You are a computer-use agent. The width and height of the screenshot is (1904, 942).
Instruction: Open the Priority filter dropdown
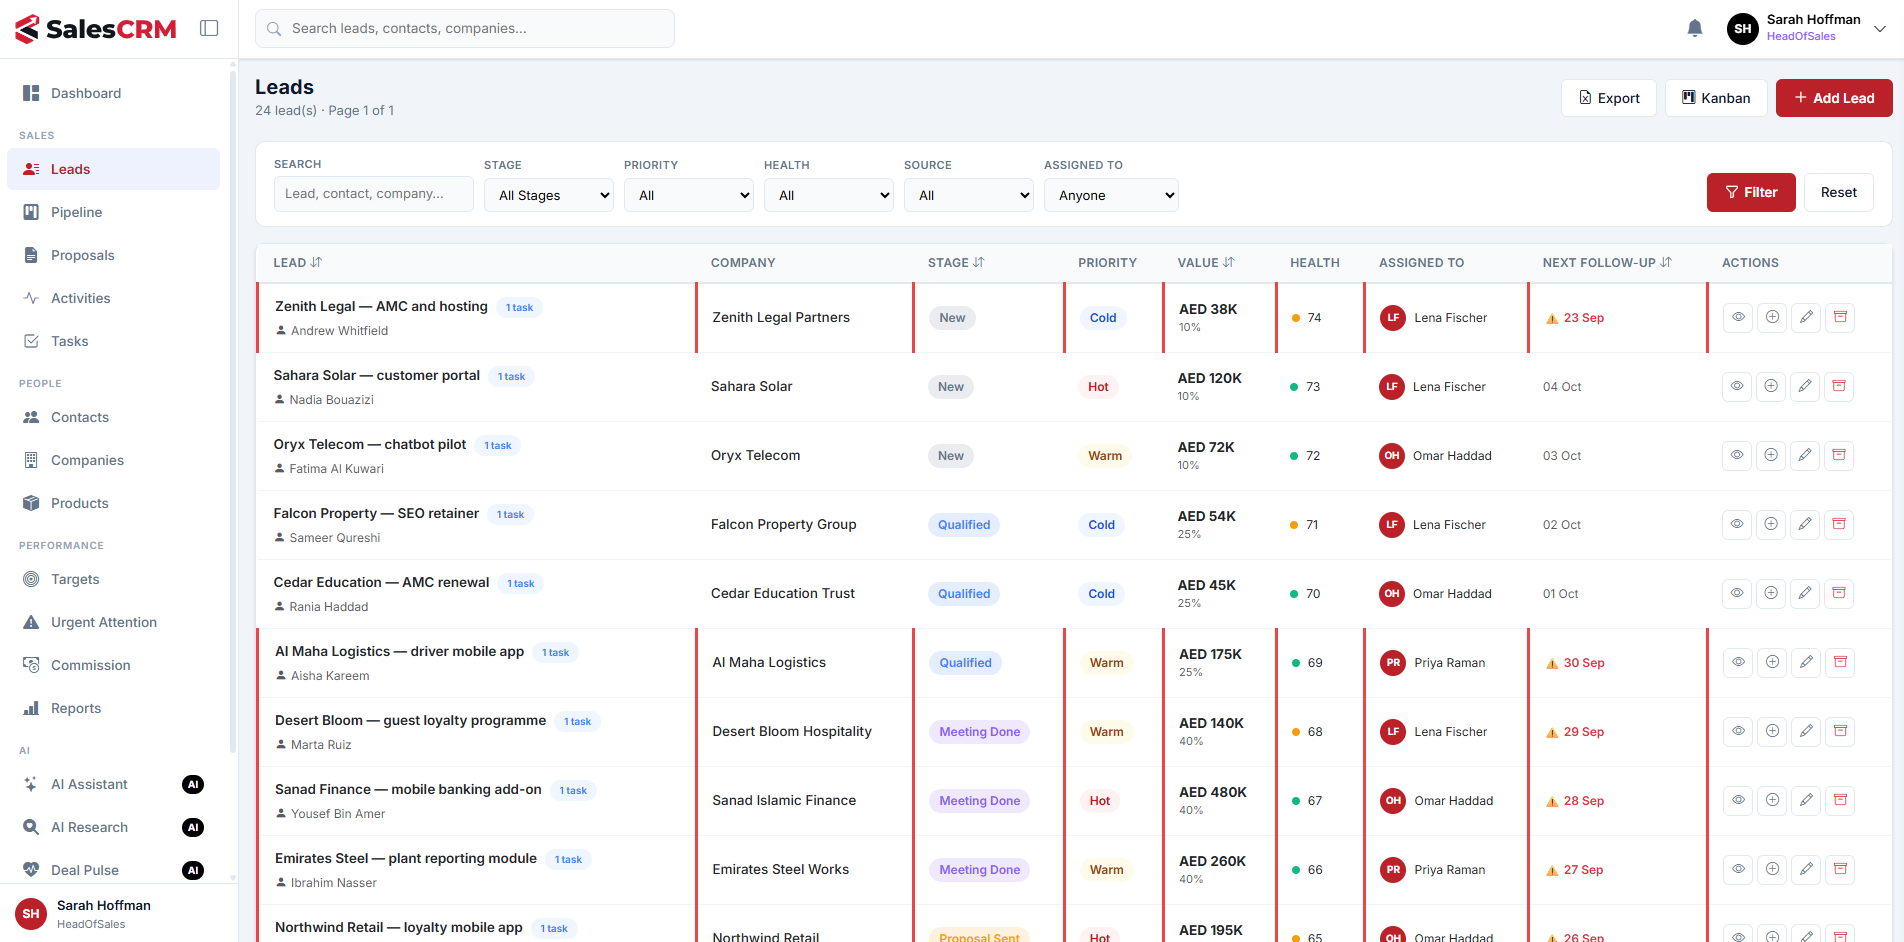(689, 195)
